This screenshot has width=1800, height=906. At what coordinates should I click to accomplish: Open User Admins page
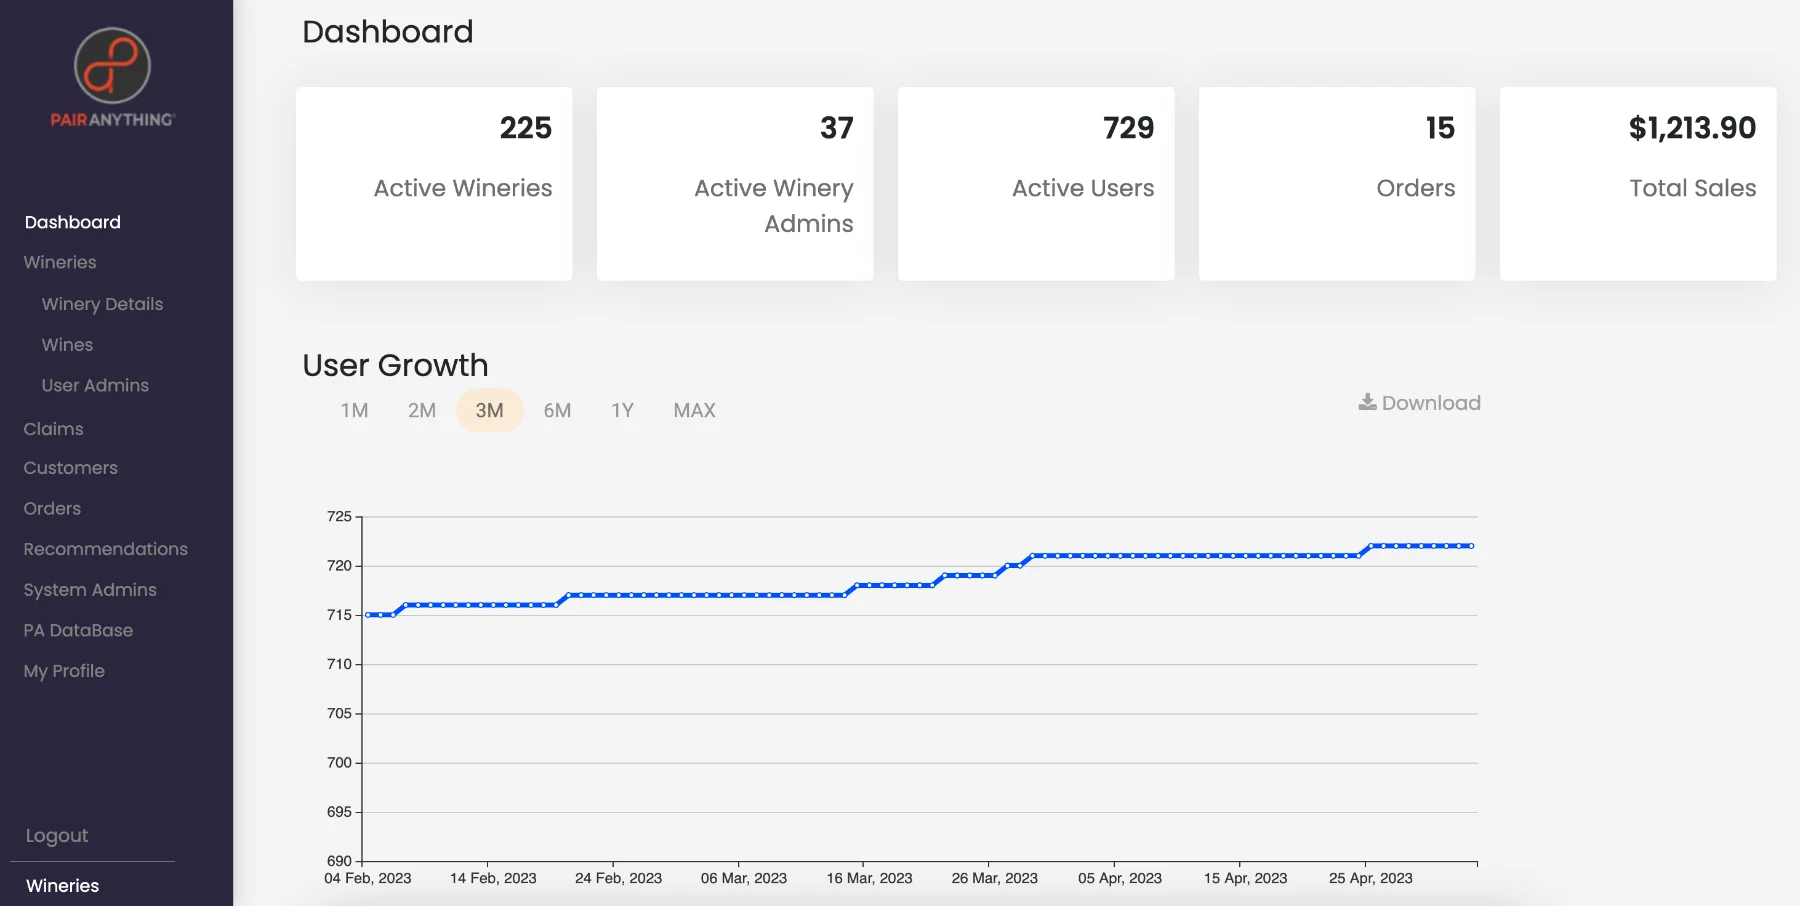tap(95, 385)
